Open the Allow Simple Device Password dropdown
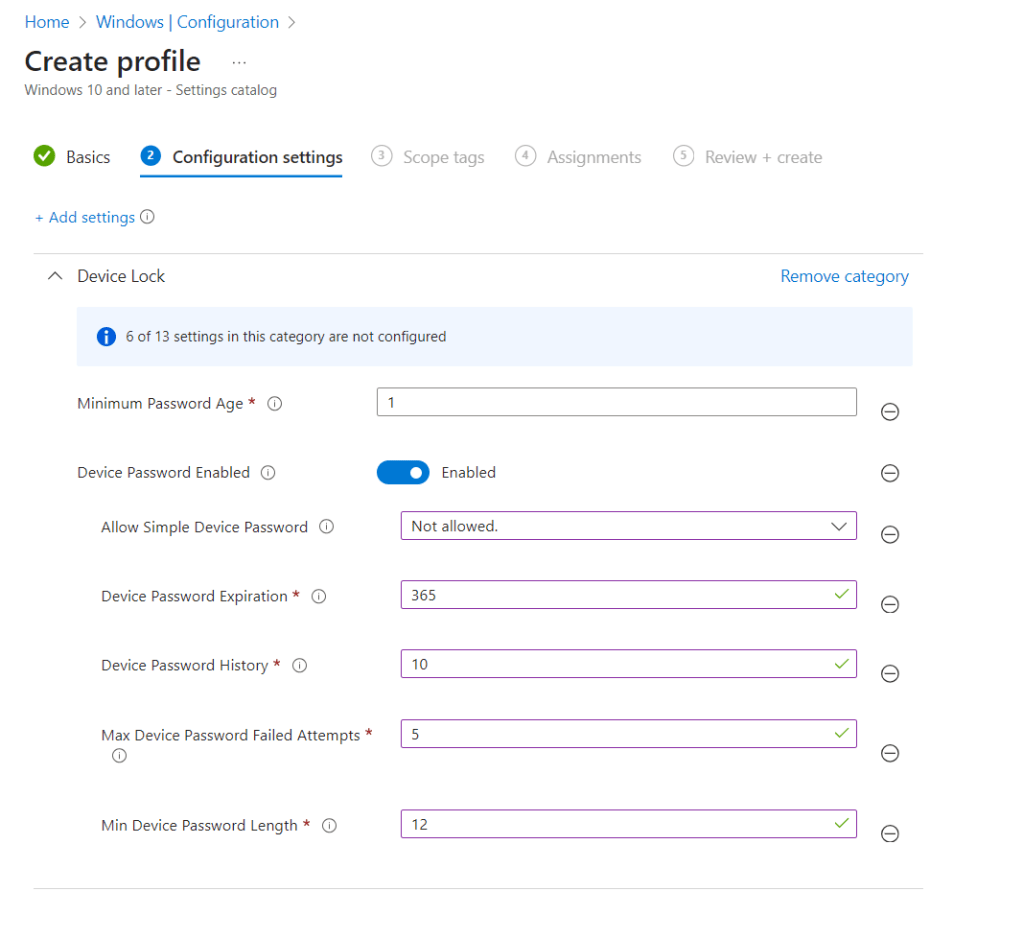 pos(628,526)
